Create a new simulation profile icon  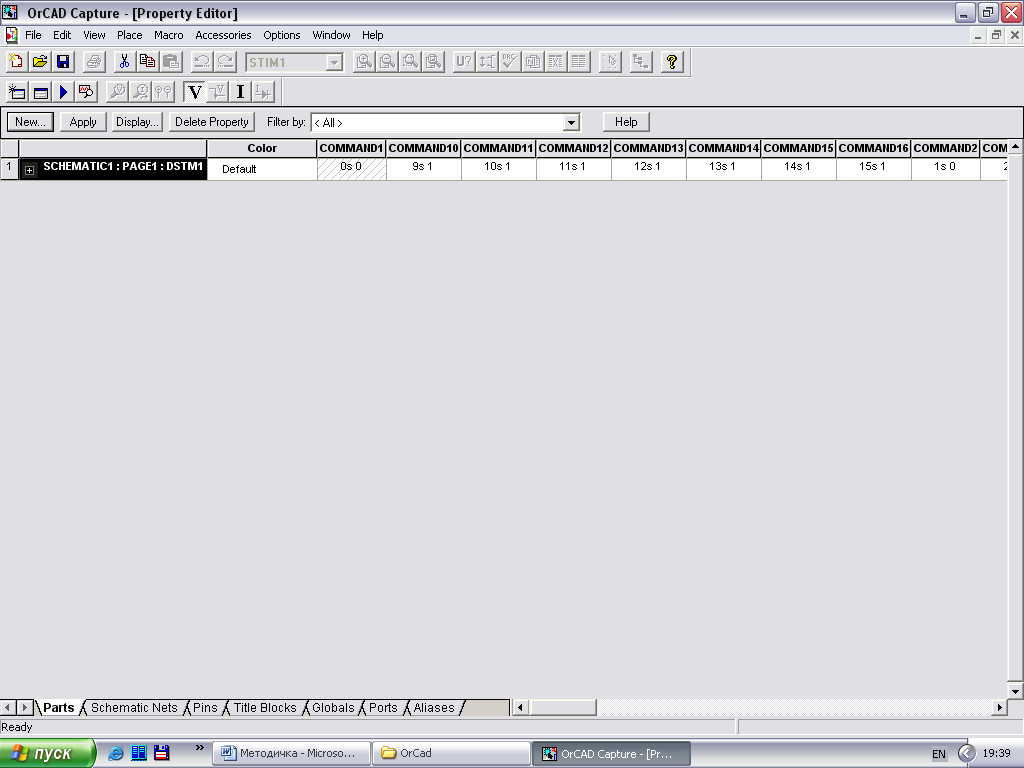(x=17, y=92)
